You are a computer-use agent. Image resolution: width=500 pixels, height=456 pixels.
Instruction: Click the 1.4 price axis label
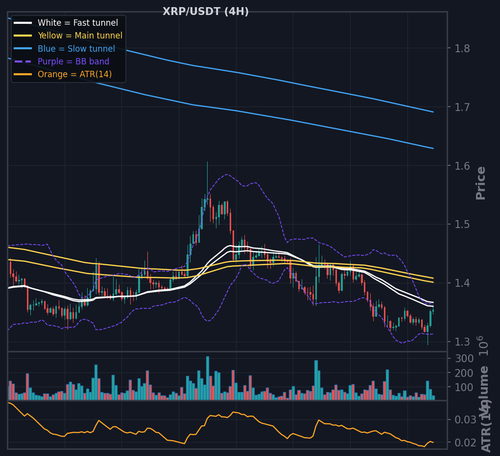[x=462, y=283]
